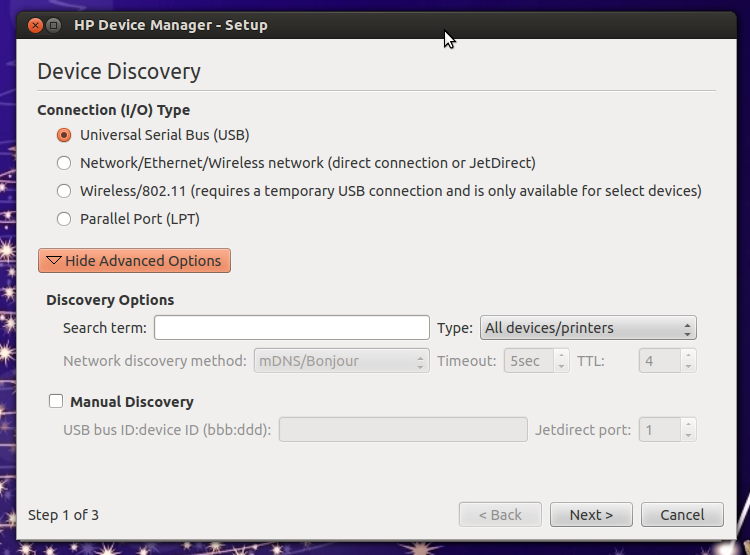Cancel the device setup wizard
Image resolution: width=750 pixels, height=555 pixels.
[x=682, y=515]
